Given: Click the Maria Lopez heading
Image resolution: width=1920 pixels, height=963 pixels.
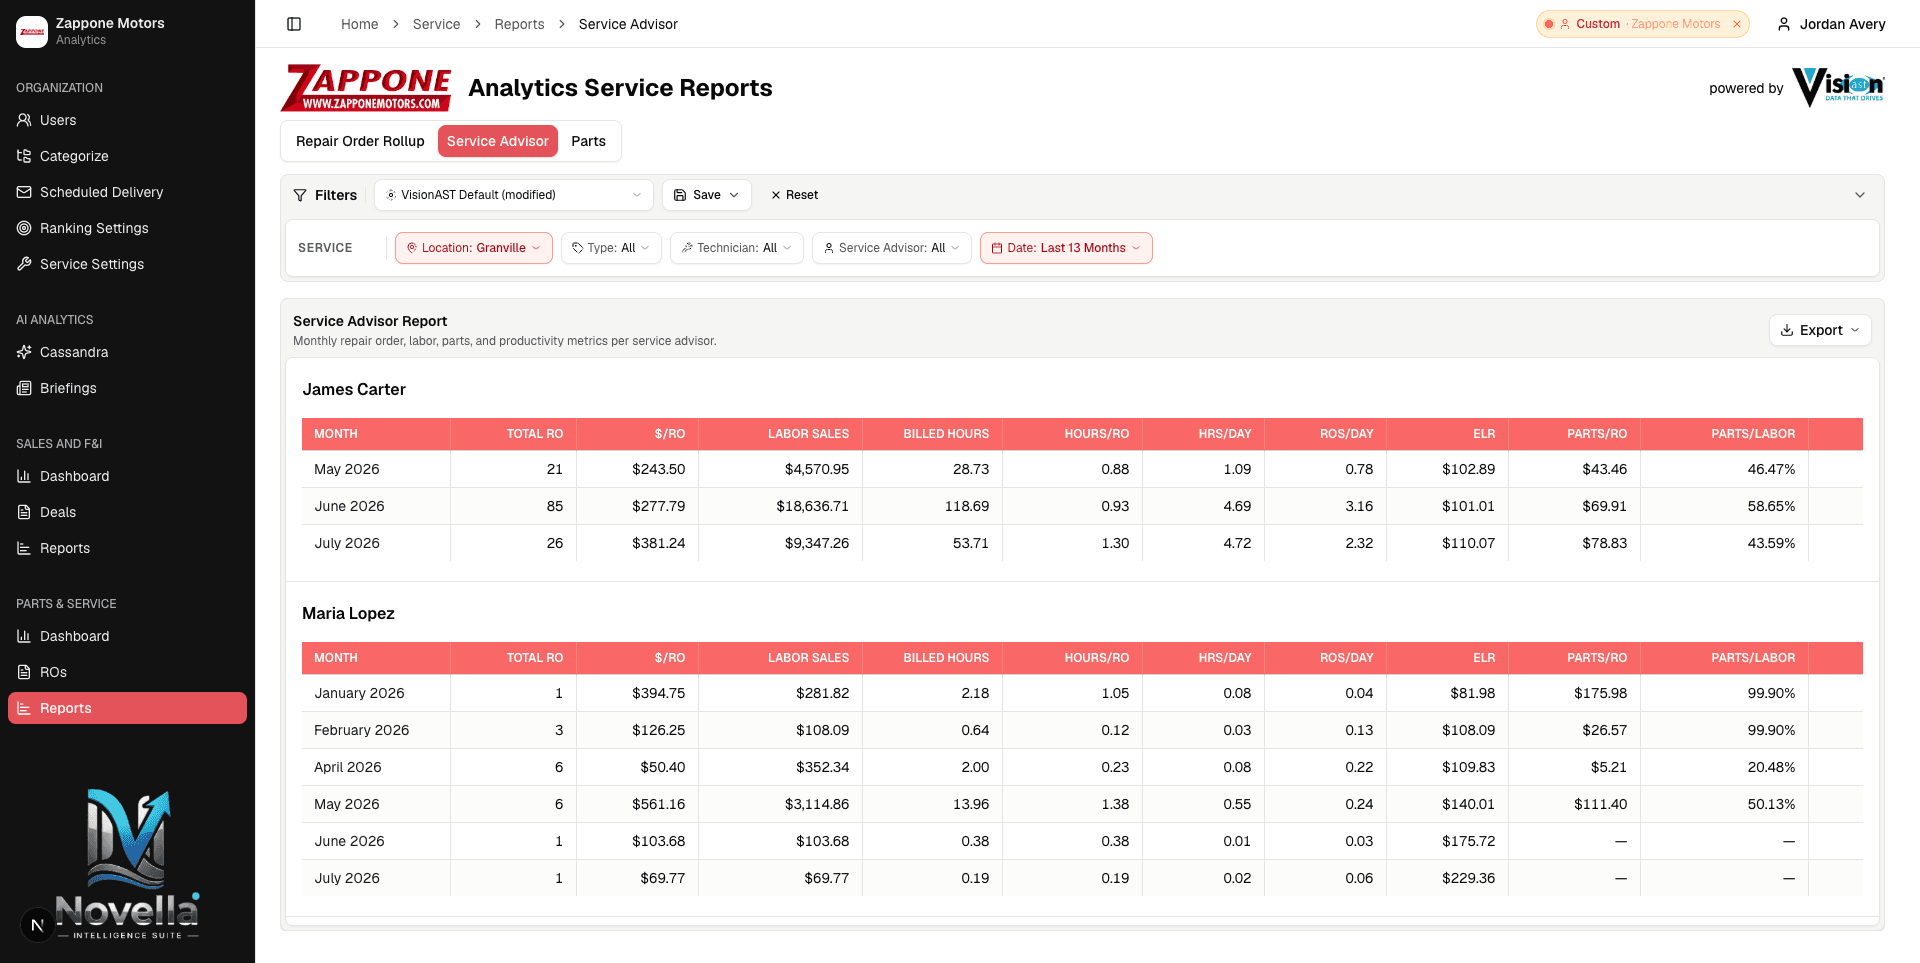Looking at the screenshot, I should pyautogui.click(x=349, y=614).
